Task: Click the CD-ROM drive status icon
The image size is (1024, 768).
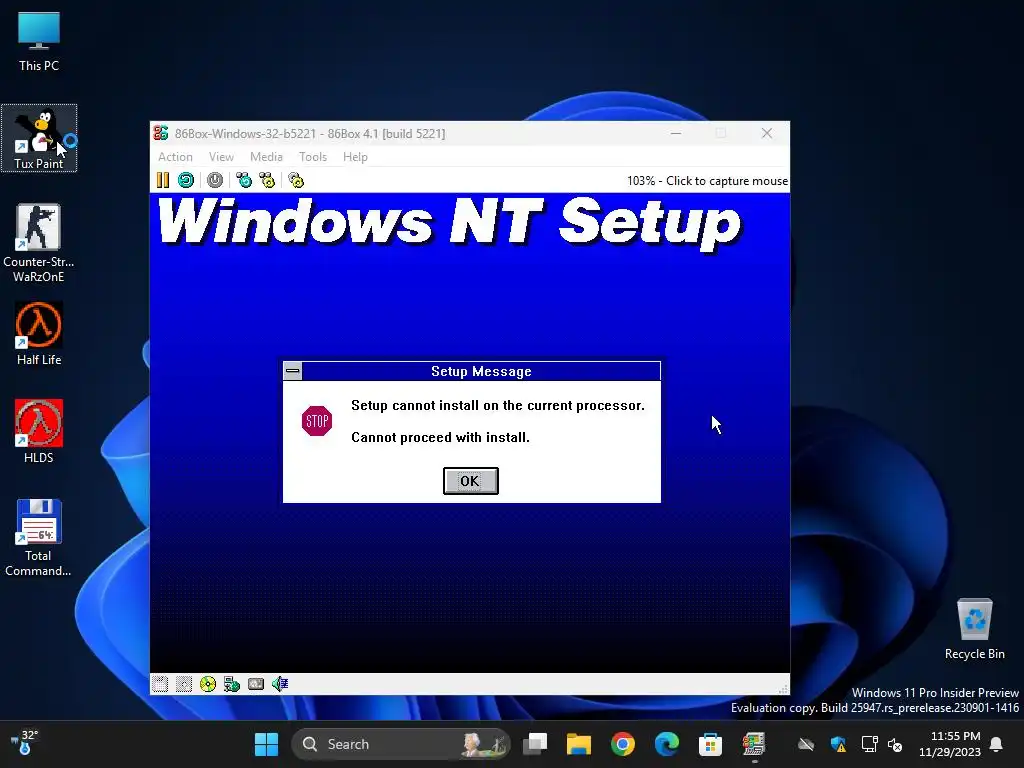Action: pyautogui.click(x=208, y=684)
